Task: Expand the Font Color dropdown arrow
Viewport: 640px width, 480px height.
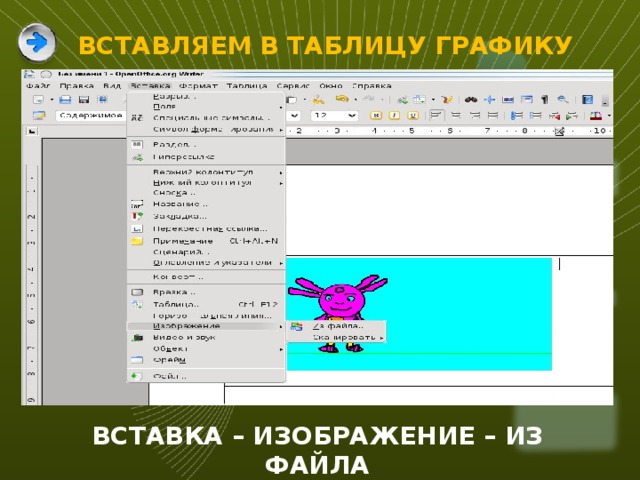Action: coord(609,116)
